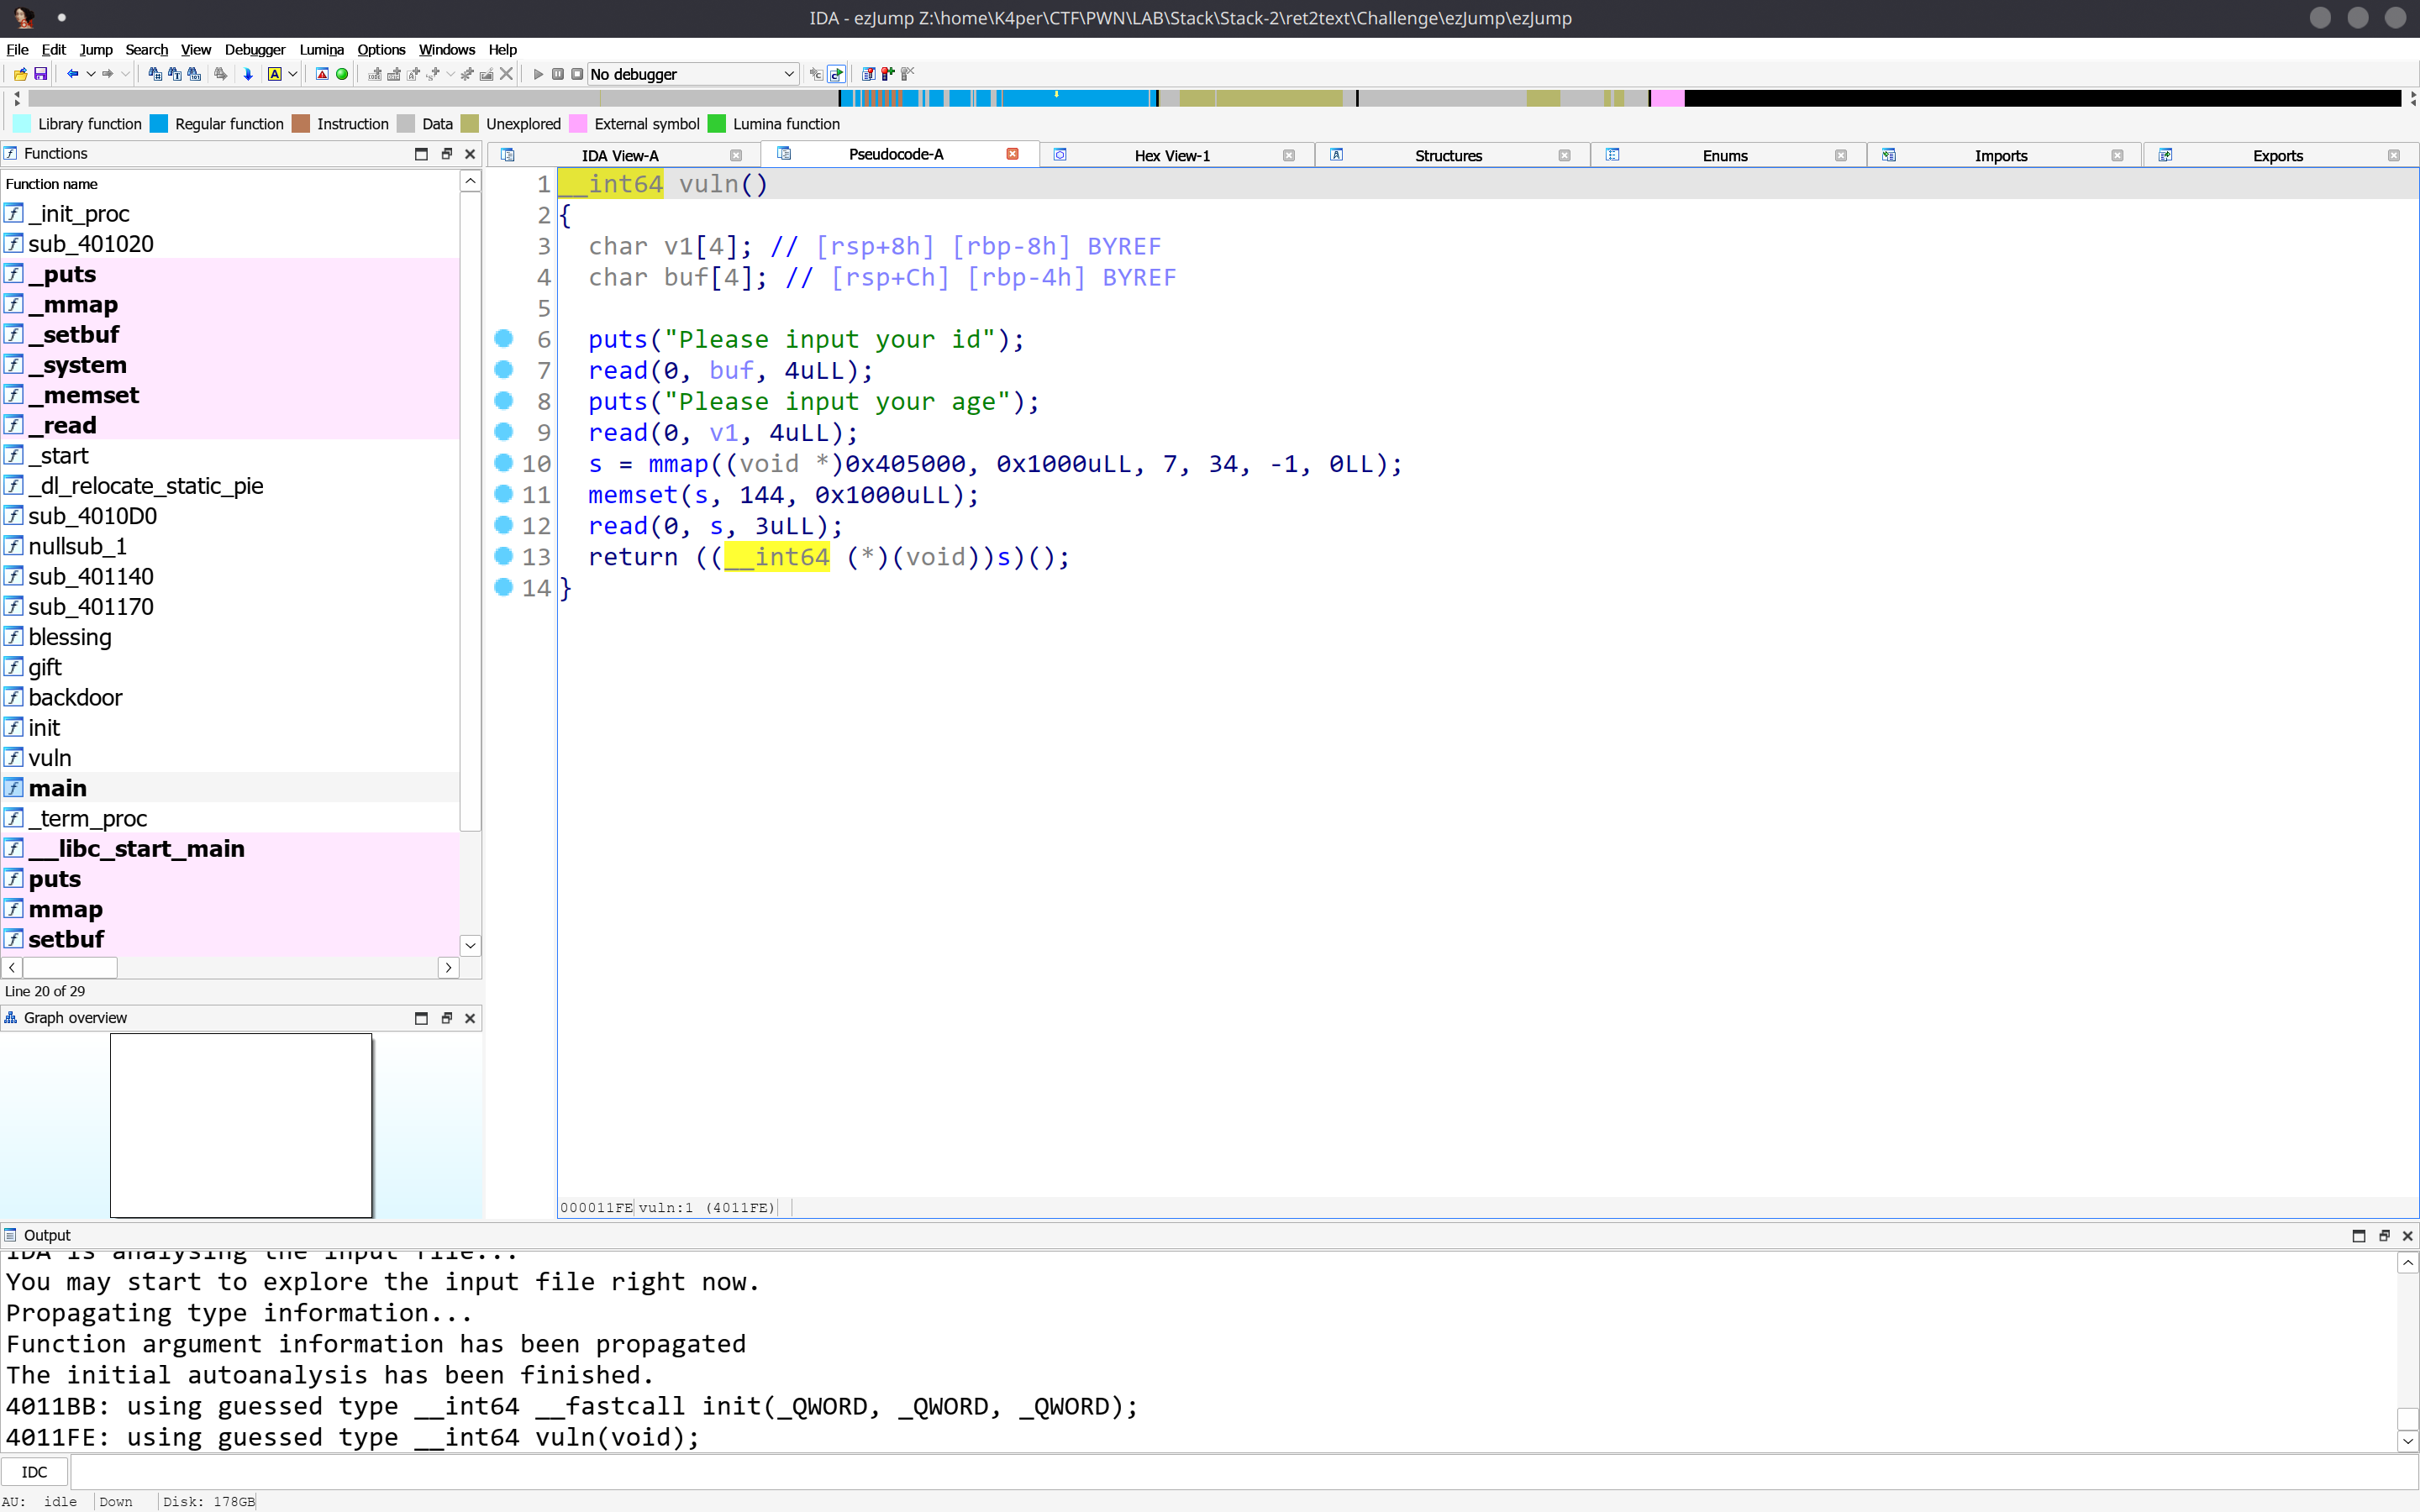
Task: Click the IDC command button
Action: pyautogui.click(x=34, y=1472)
